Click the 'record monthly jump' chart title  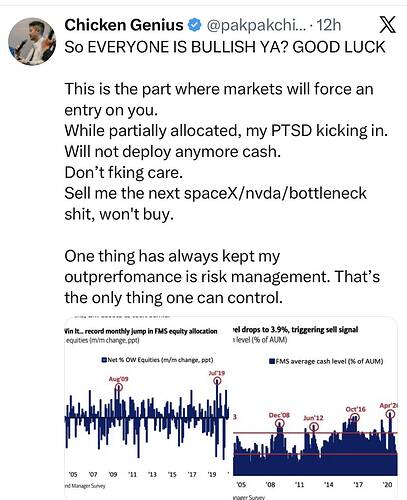pyautogui.click(x=141, y=331)
